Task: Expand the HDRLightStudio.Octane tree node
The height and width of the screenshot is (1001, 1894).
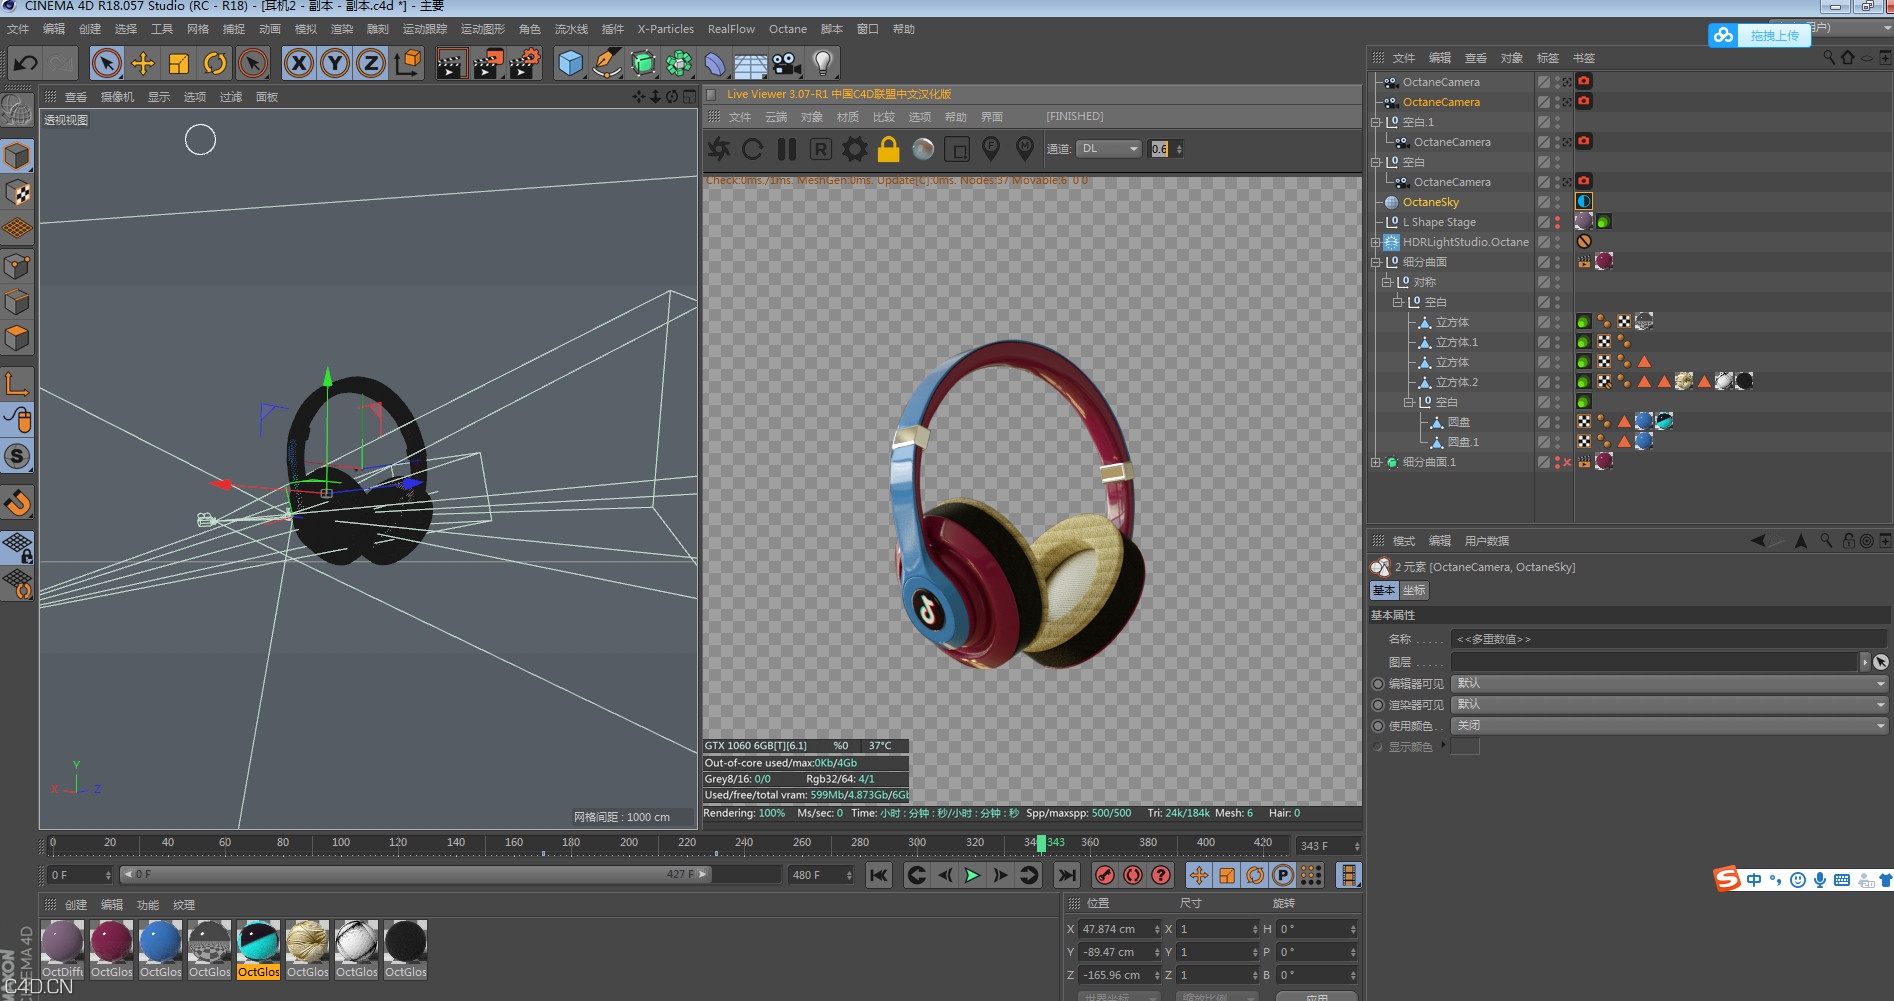Action: coord(1376,242)
